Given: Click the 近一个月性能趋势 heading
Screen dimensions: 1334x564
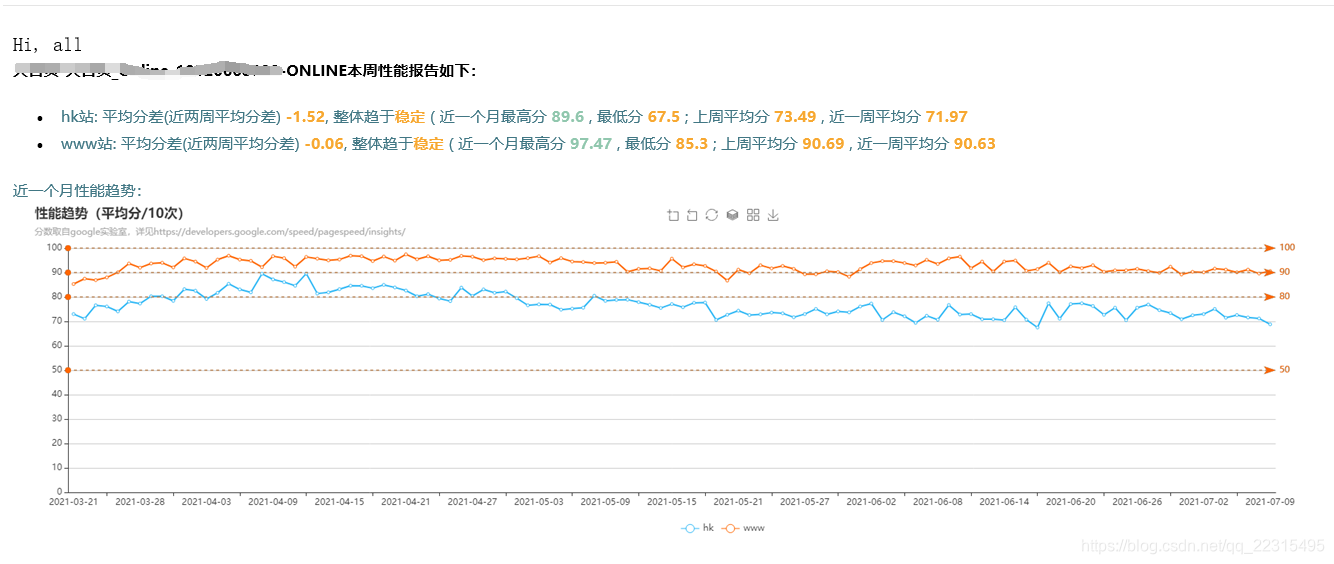Looking at the screenshot, I should [x=77, y=190].
